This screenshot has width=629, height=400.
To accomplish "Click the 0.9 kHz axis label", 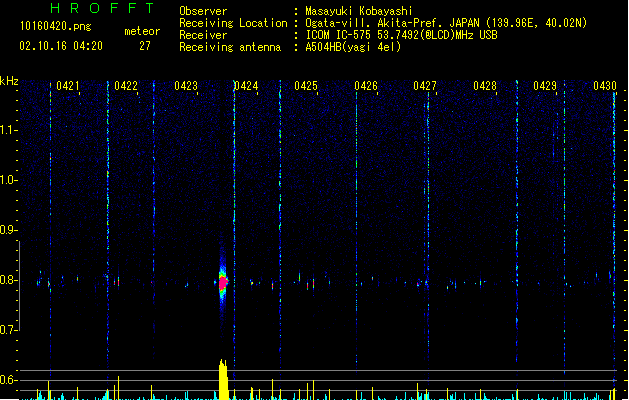I will click(x=8, y=230).
